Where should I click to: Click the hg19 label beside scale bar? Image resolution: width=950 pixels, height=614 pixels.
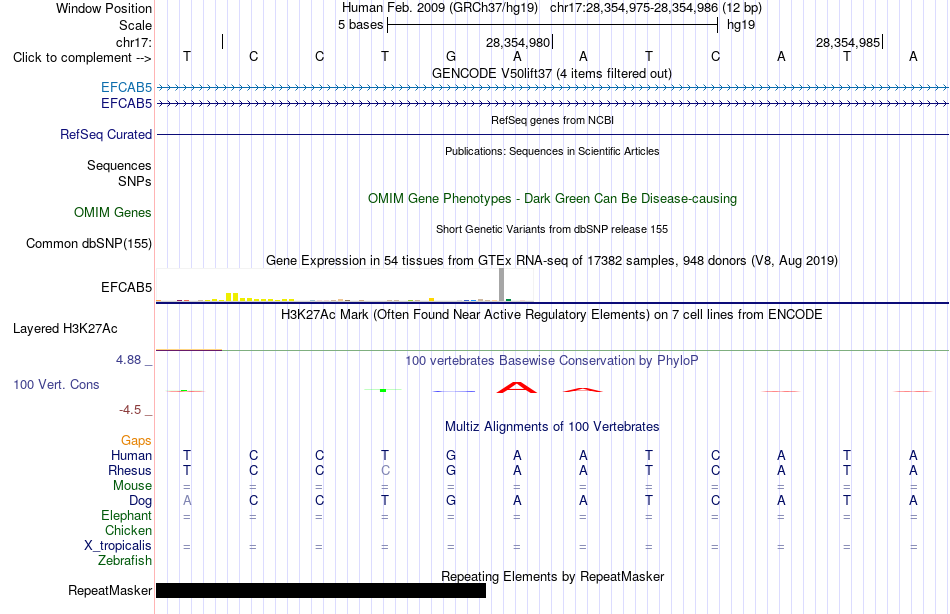740,25
